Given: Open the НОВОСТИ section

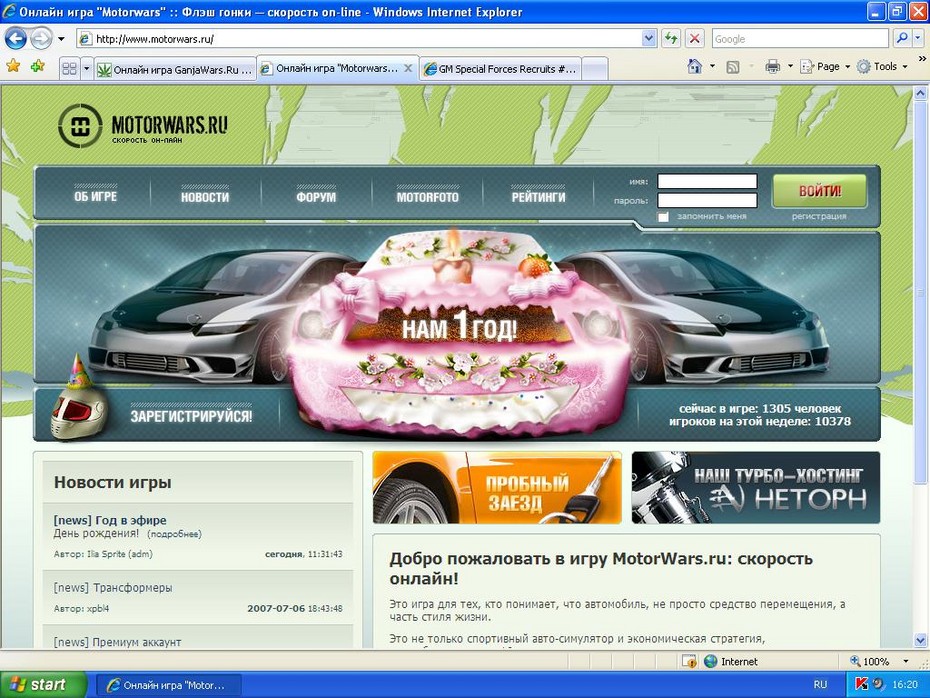Looking at the screenshot, I should click(x=205, y=197).
